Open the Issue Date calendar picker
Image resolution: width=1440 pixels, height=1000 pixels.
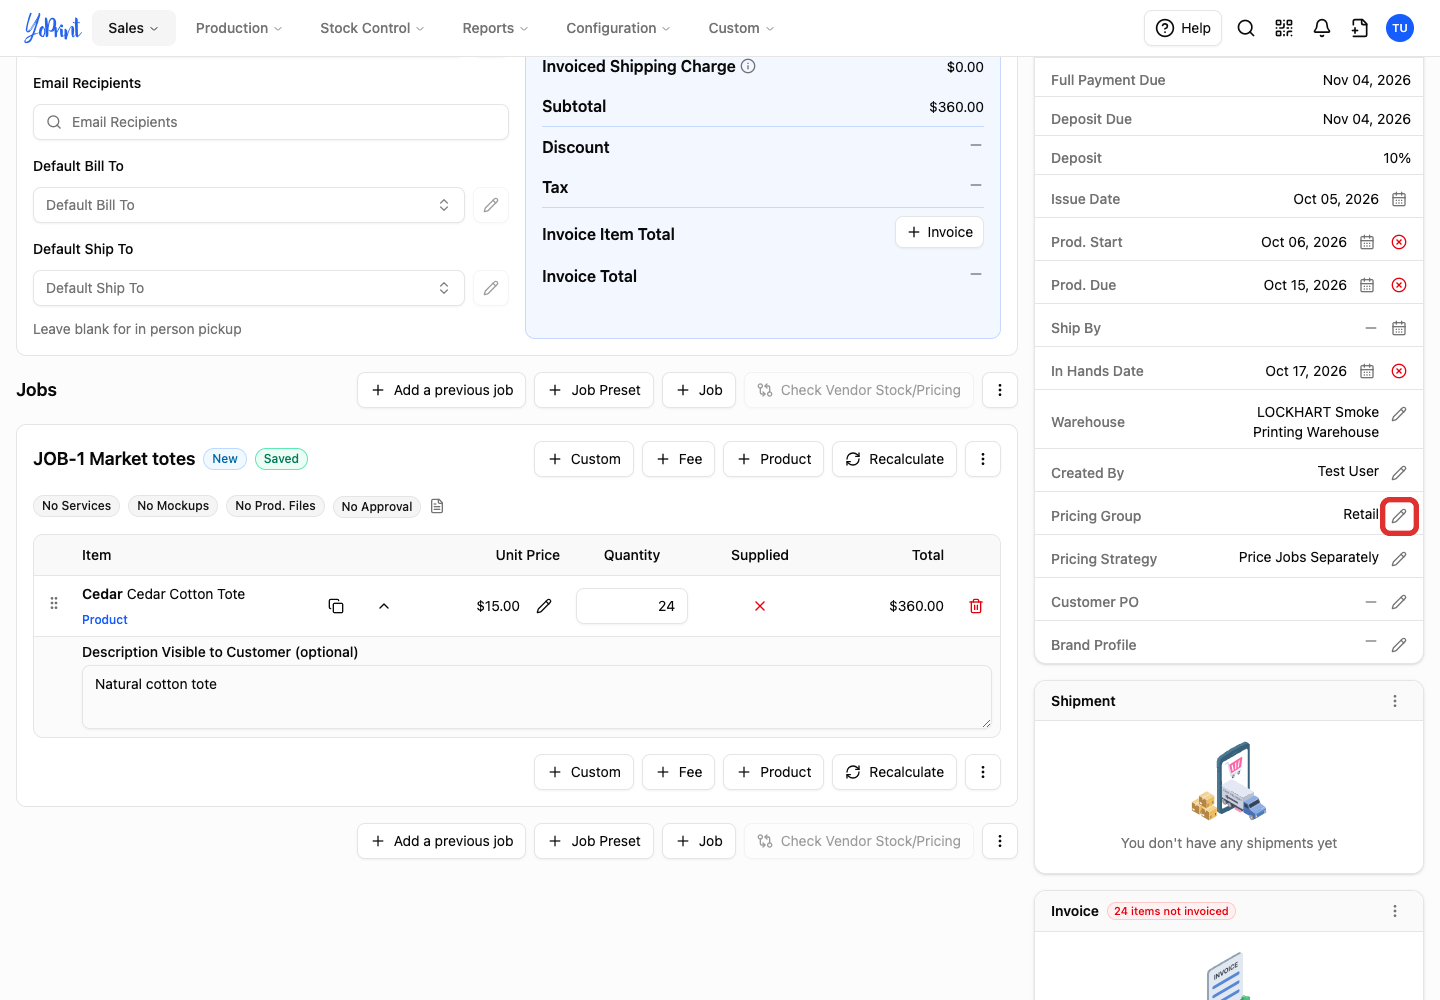click(1399, 199)
